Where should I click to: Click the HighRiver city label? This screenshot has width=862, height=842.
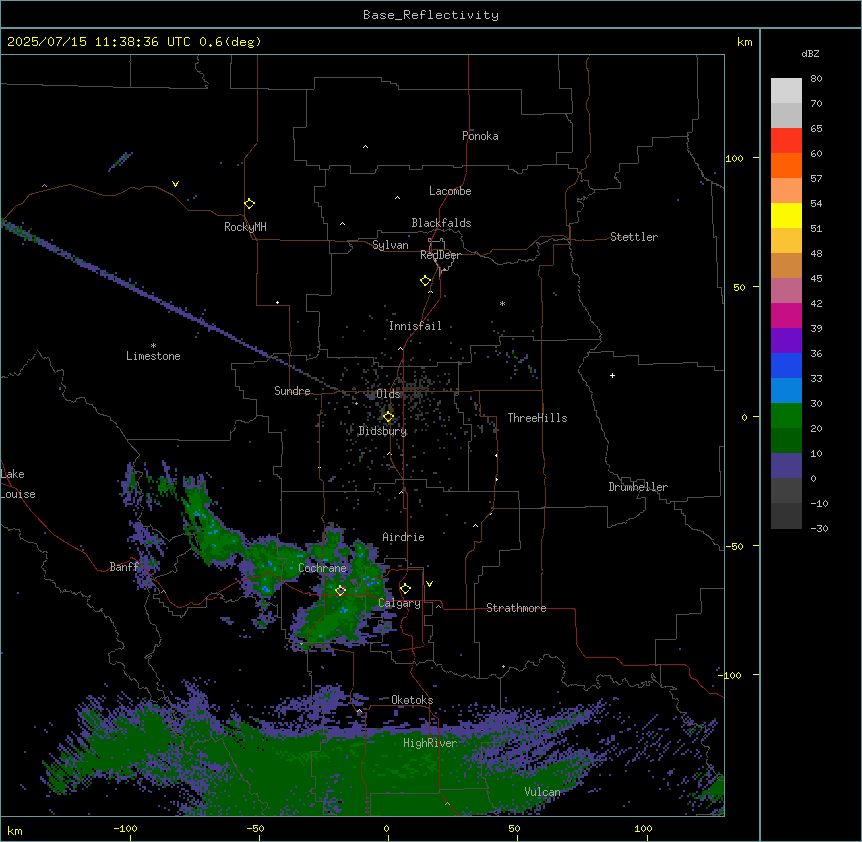click(x=430, y=743)
